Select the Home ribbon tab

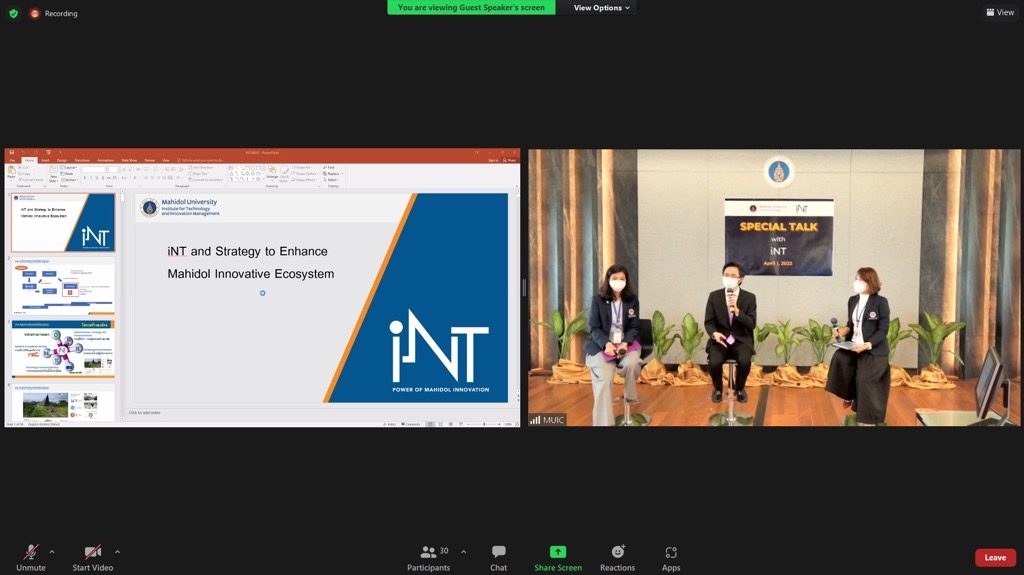pos(29,160)
